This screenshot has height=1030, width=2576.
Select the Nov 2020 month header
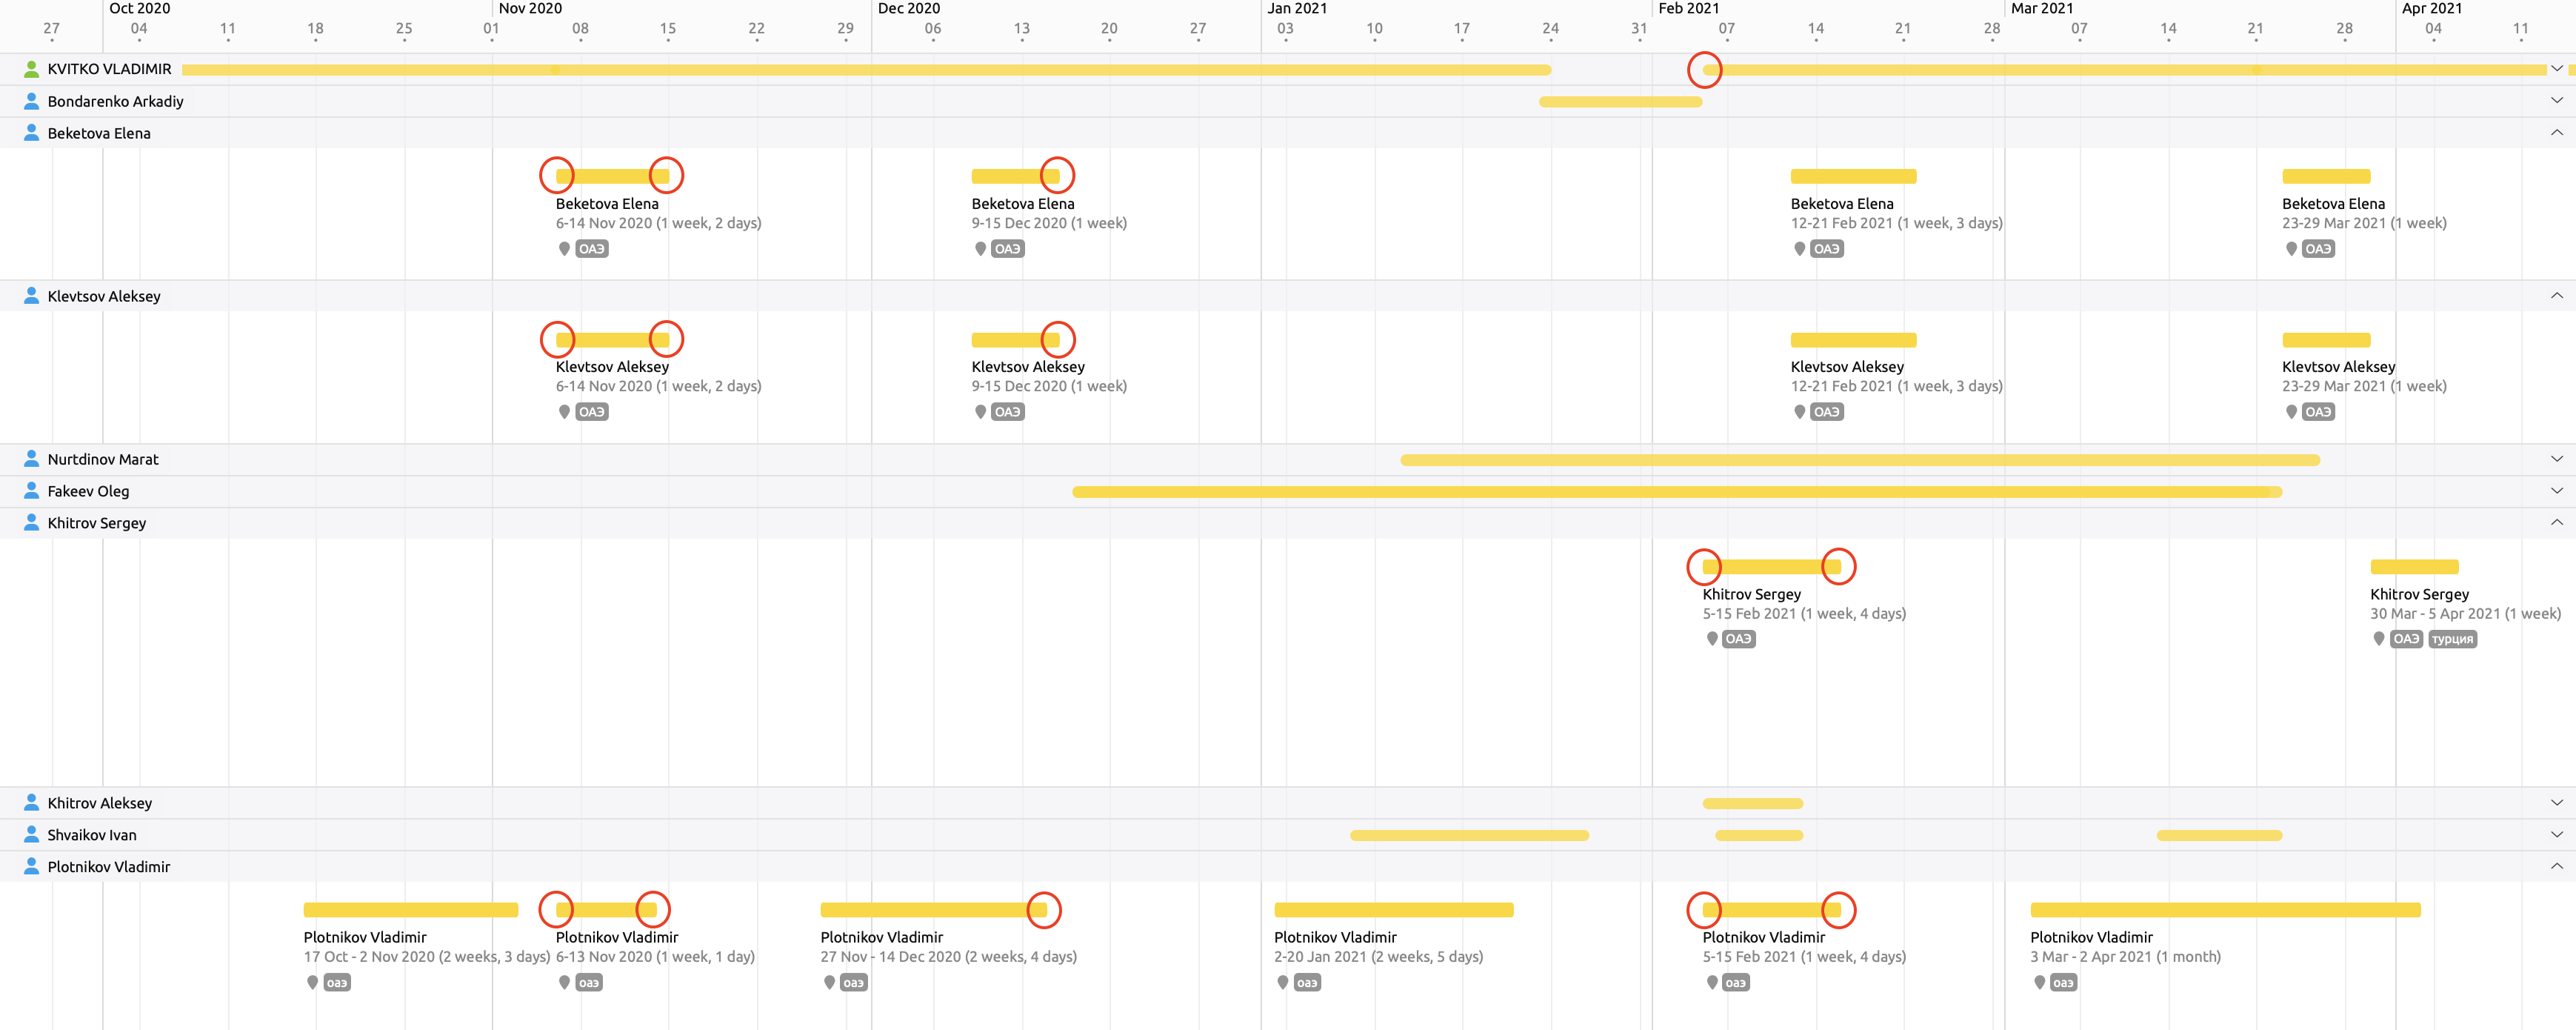(x=530, y=8)
